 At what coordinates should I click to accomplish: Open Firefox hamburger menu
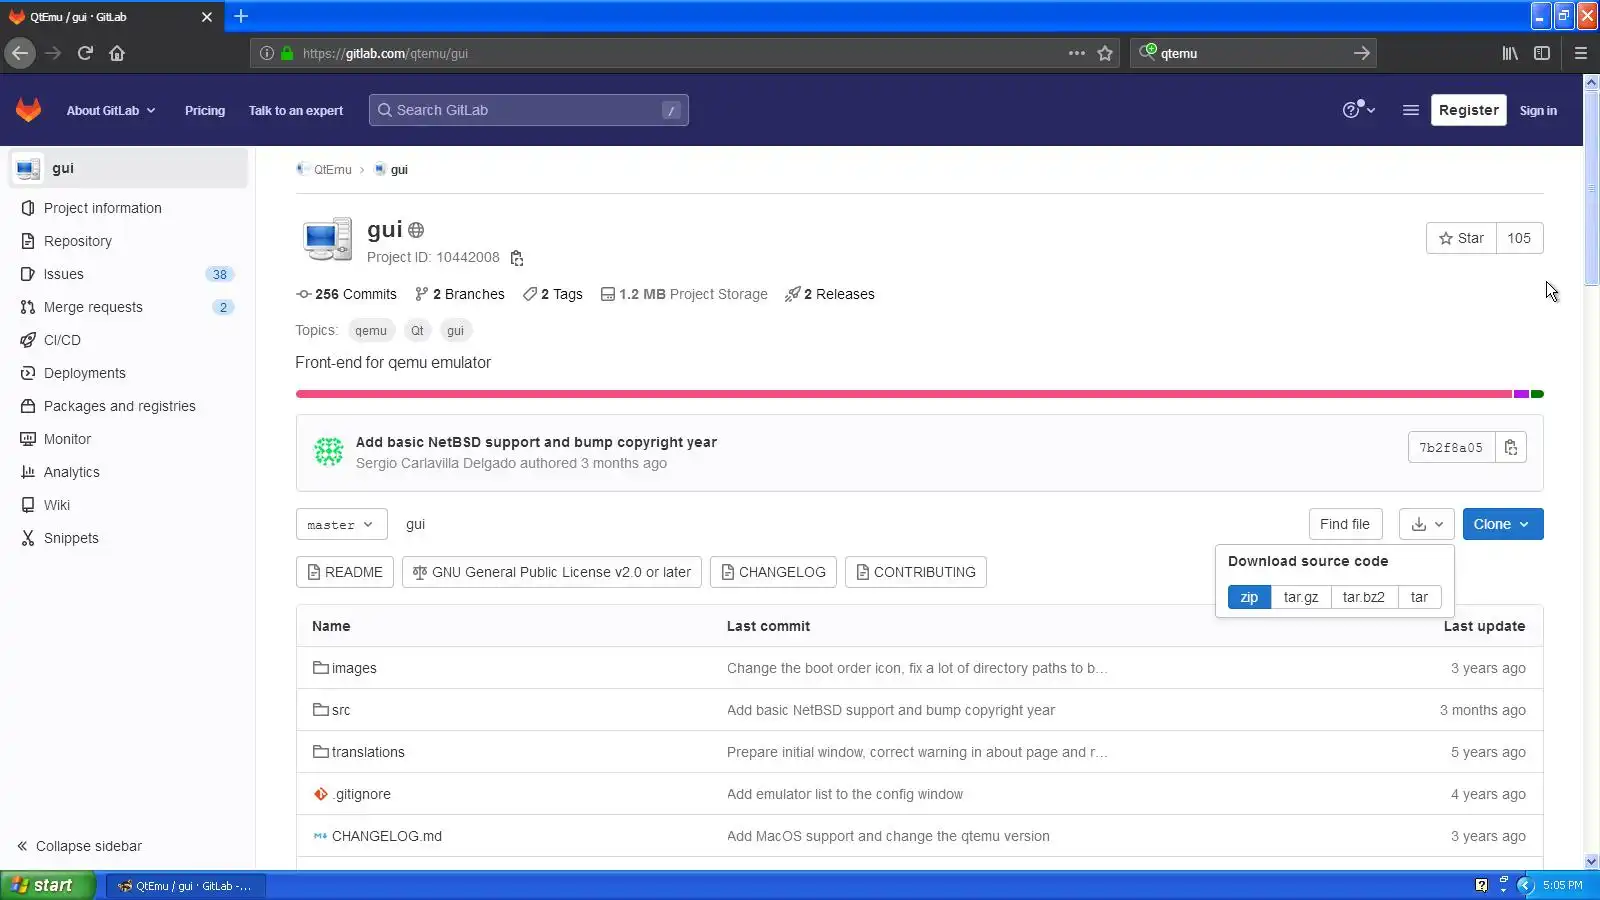point(1581,53)
